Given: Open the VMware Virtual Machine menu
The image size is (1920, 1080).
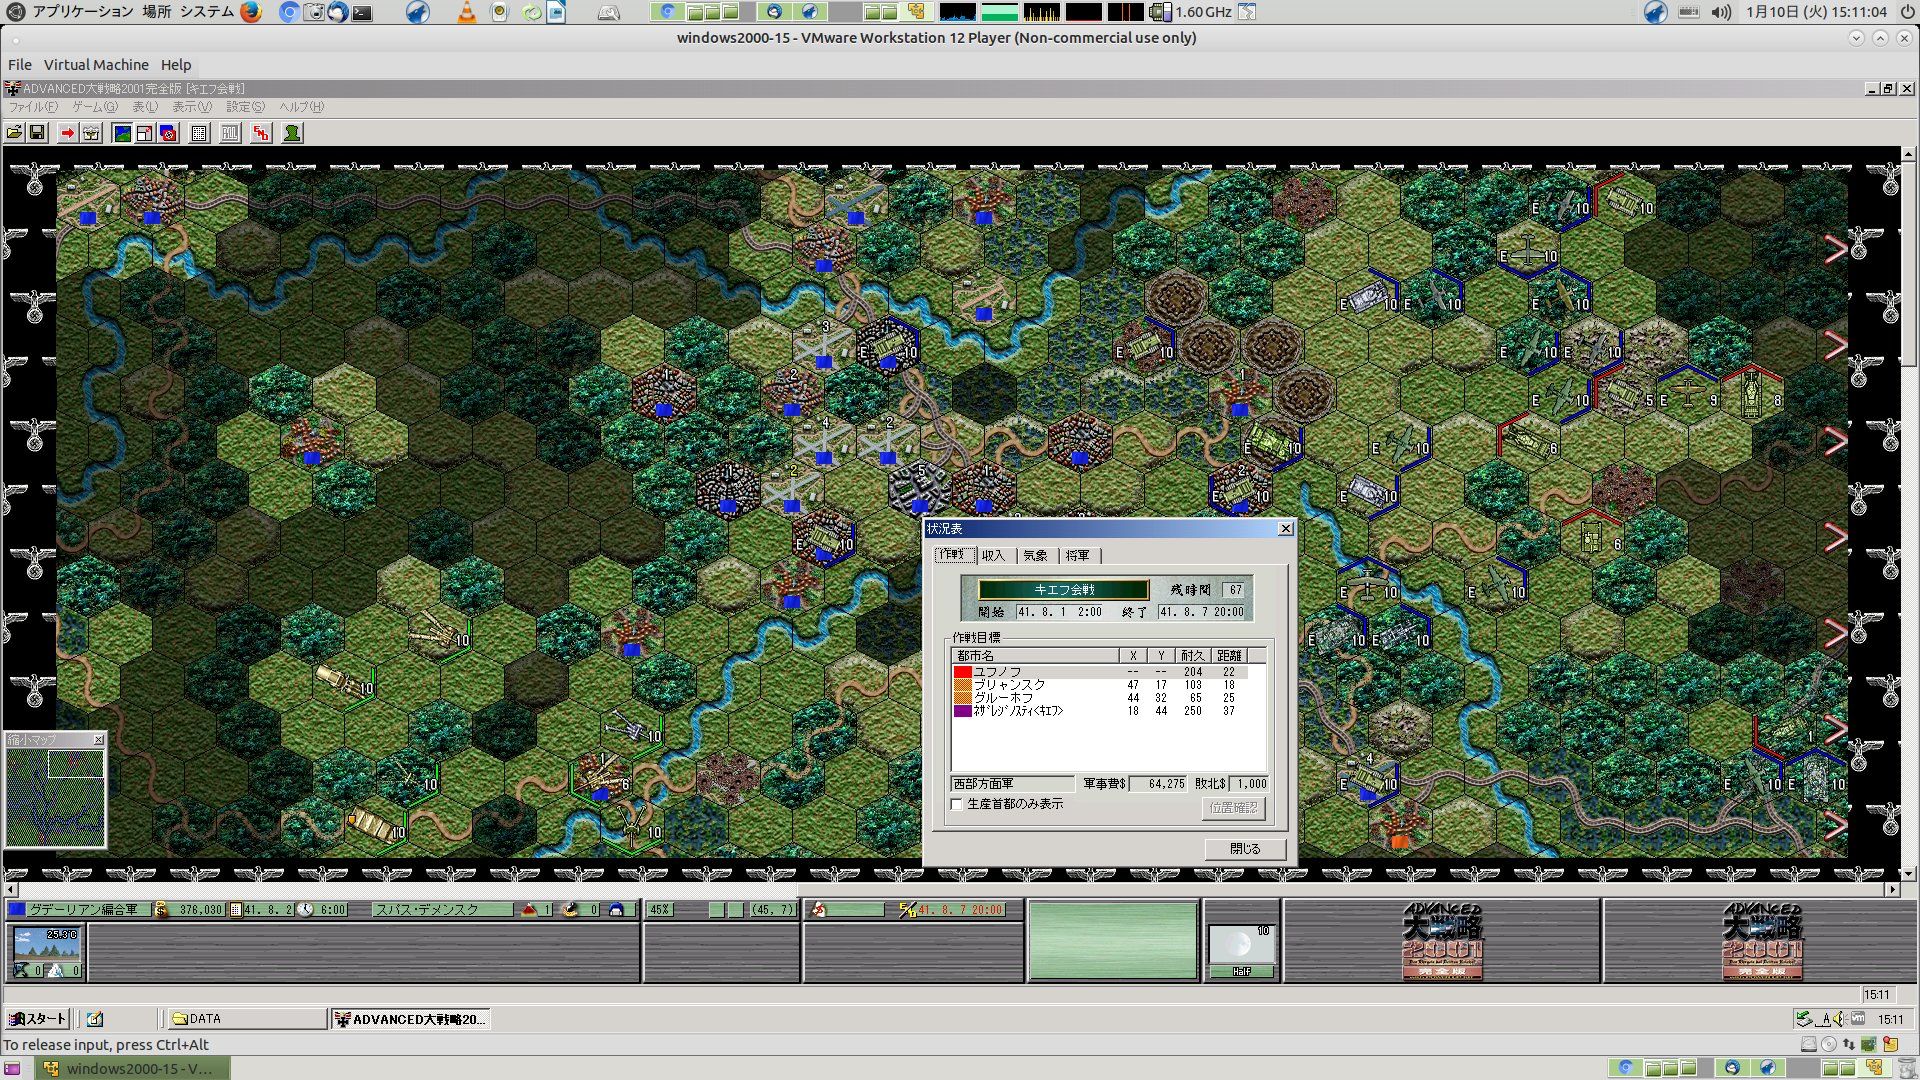Looking at the screenshot, I should coord(96,65).
